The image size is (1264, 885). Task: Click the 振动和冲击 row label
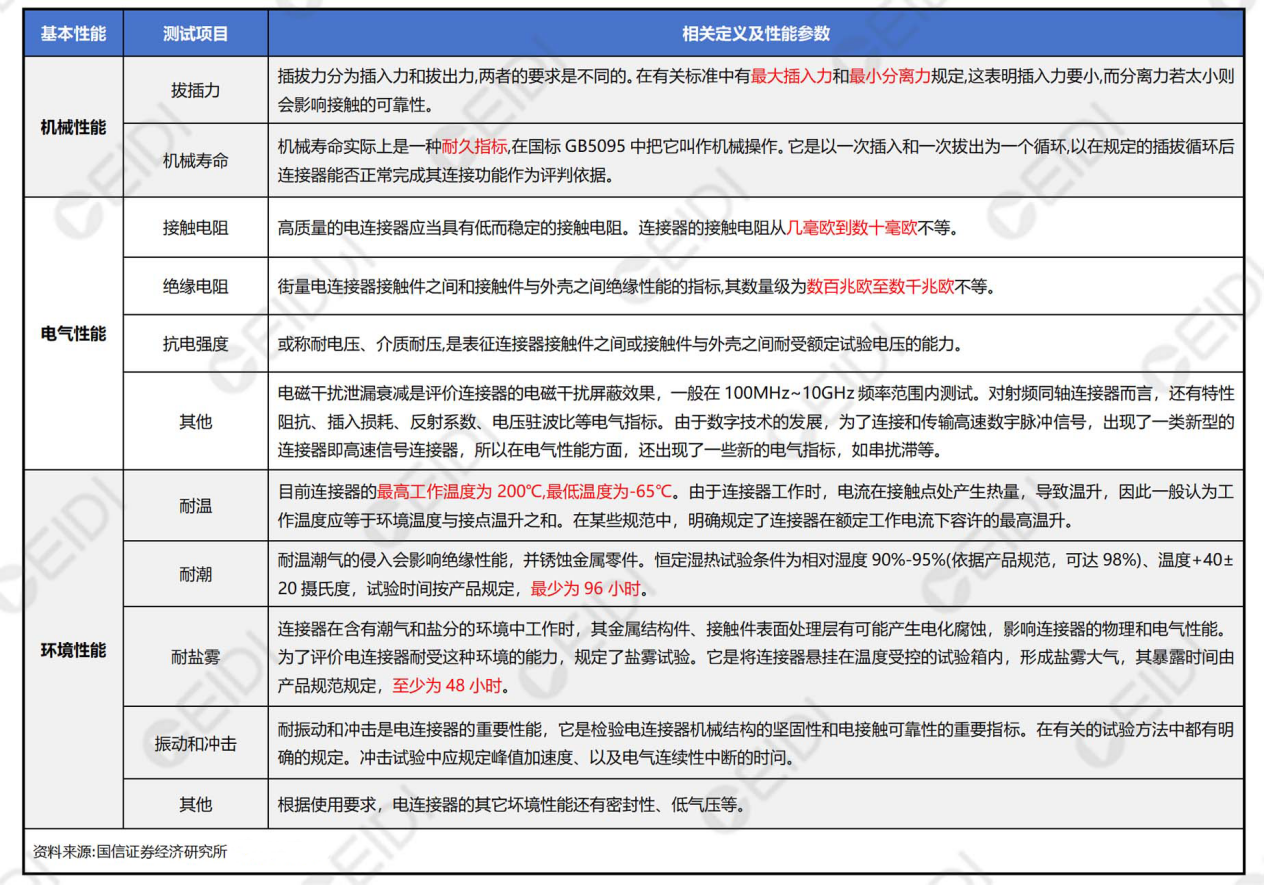tap(195, 743)
